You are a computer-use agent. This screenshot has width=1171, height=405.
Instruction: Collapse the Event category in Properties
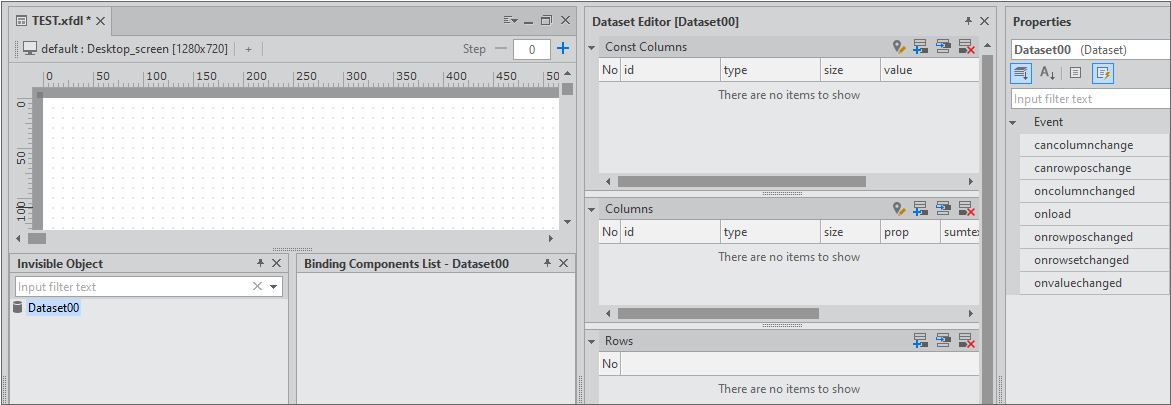(1018, 122)
